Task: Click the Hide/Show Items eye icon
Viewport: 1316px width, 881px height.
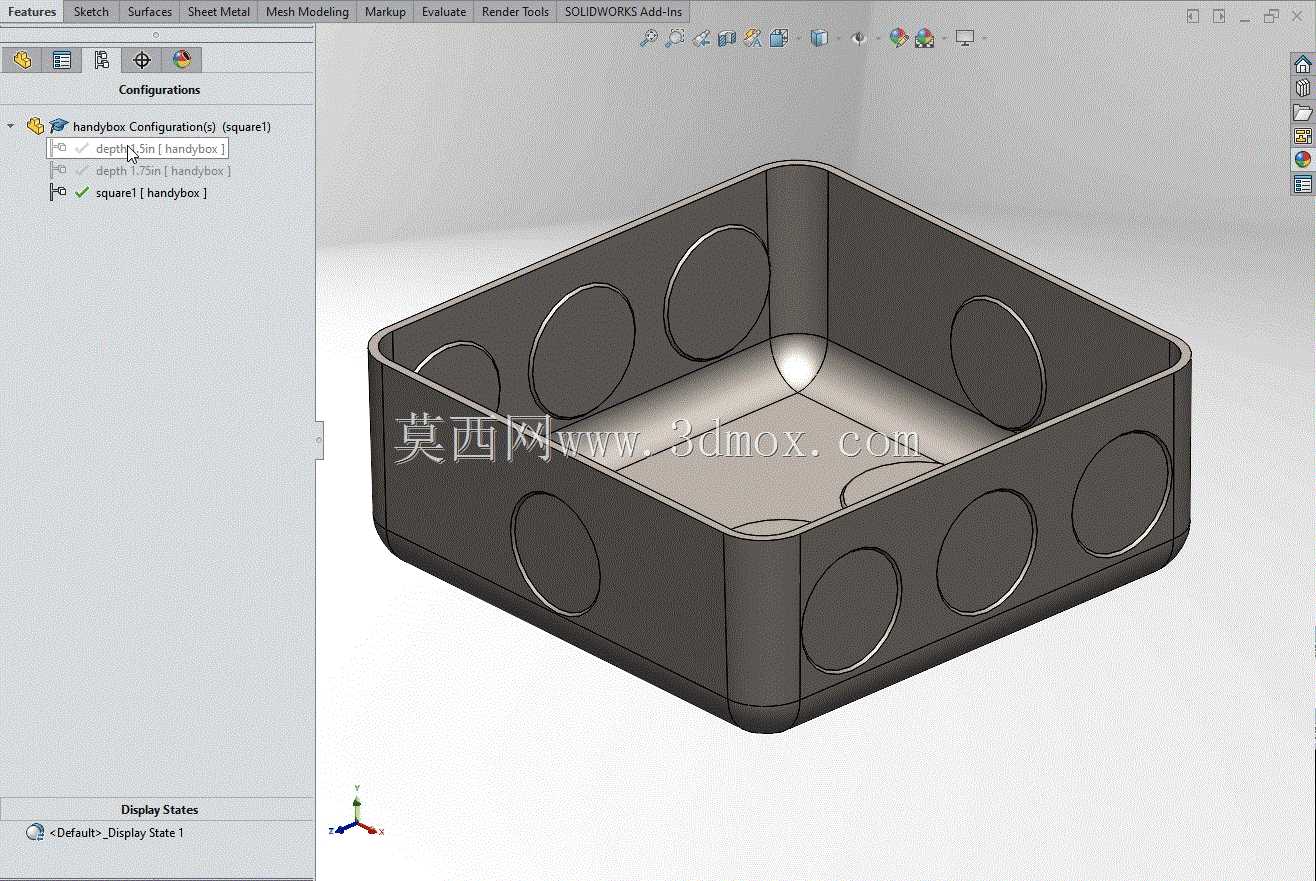Action: coord(858,38)
